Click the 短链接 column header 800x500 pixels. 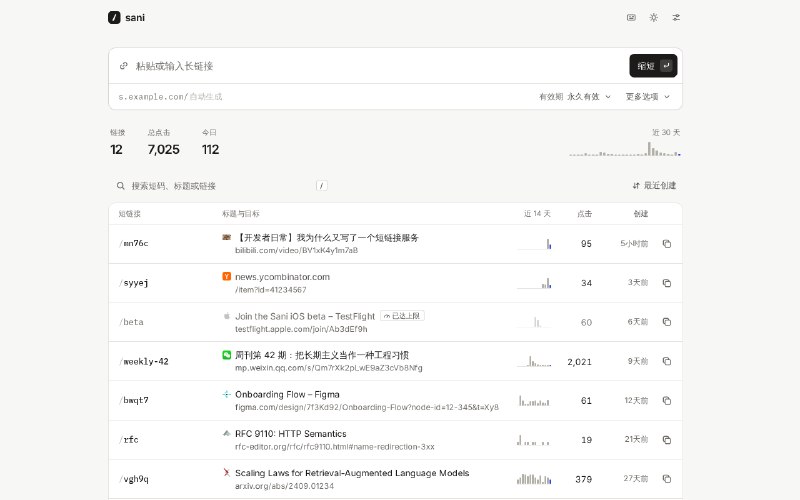pyautogui.click(x=130, y=214)
